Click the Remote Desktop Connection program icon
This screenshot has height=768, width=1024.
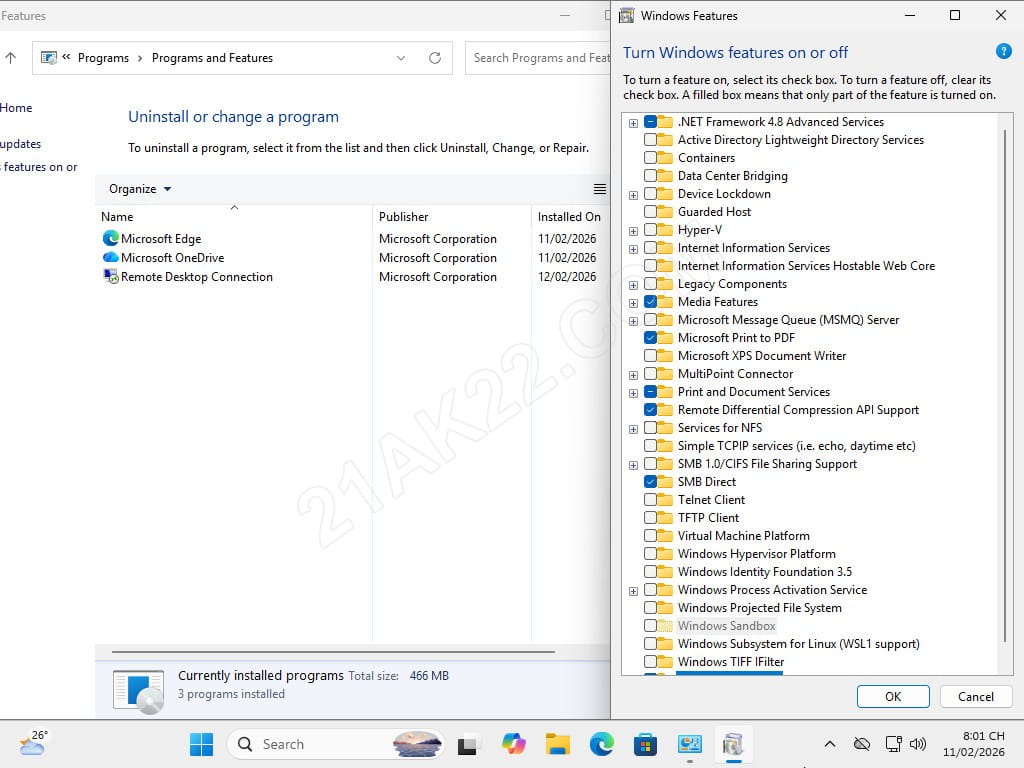pos(110,276)
